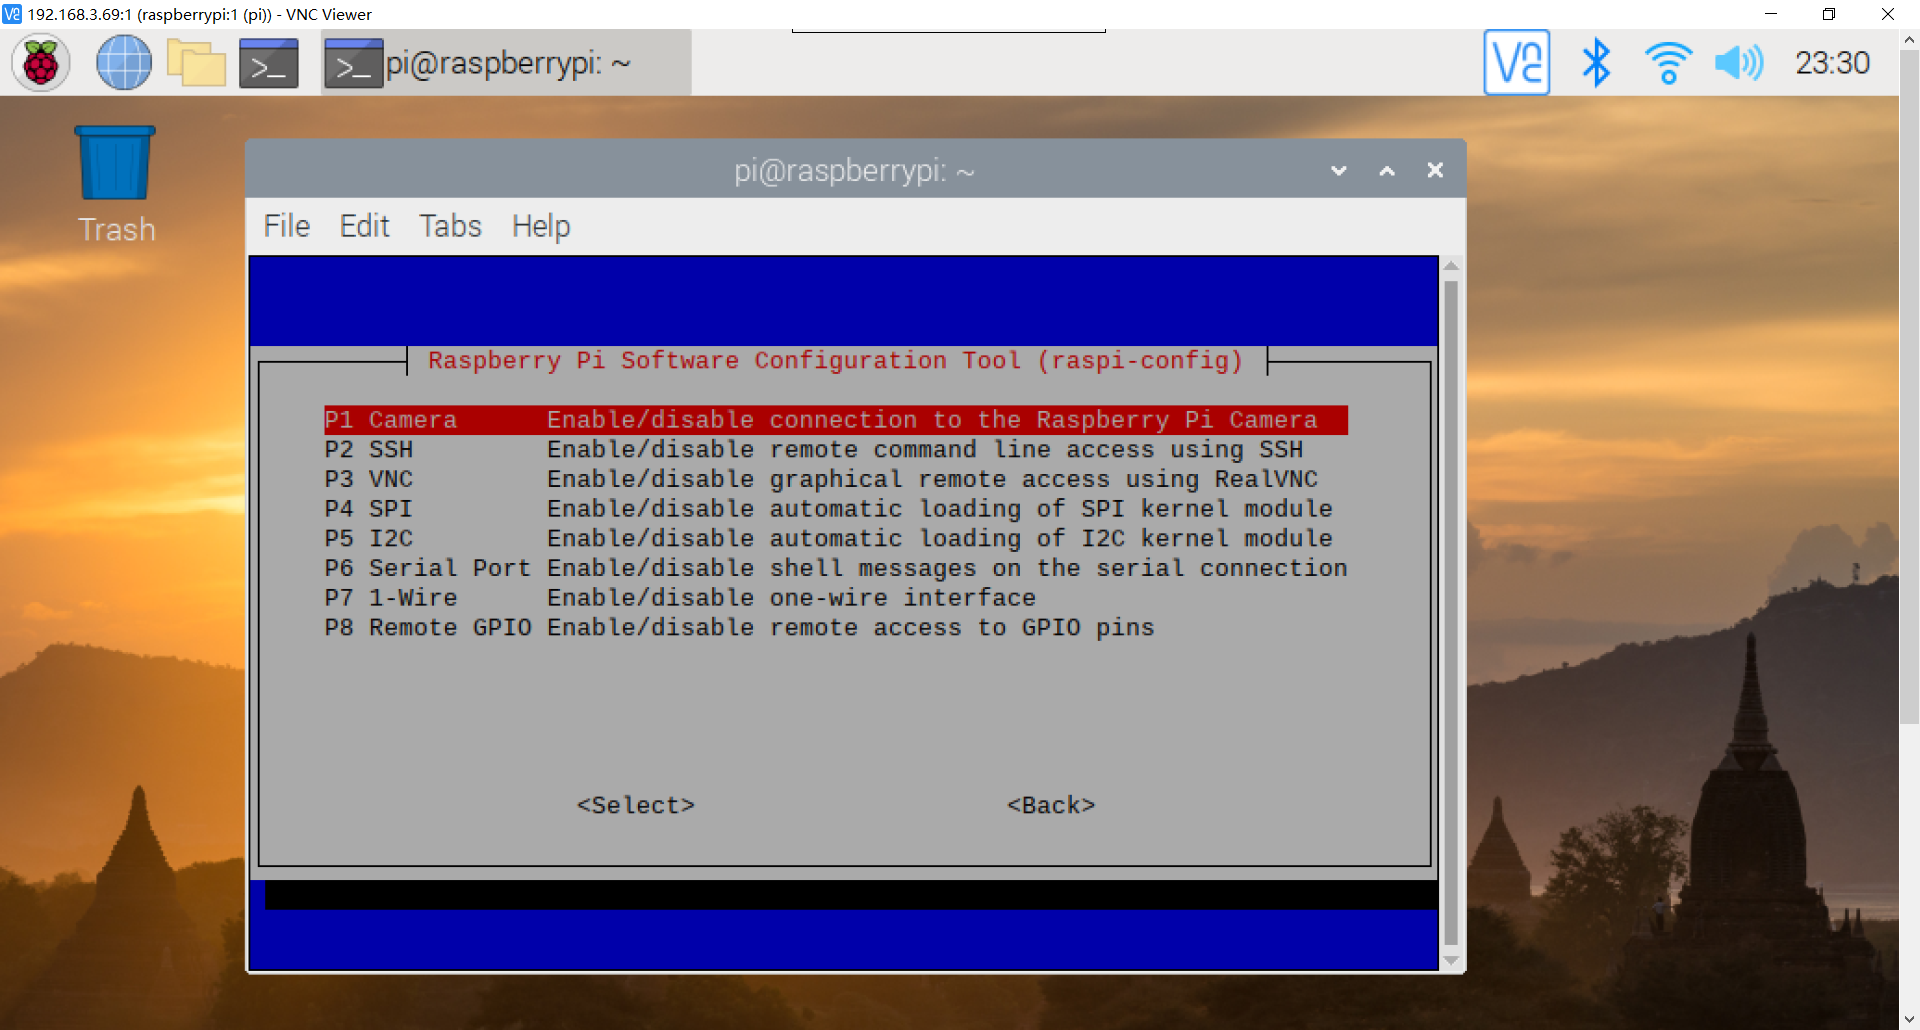Click the terminal title bar text
Screen dimensions: 1920x1030
click(854, 171)
